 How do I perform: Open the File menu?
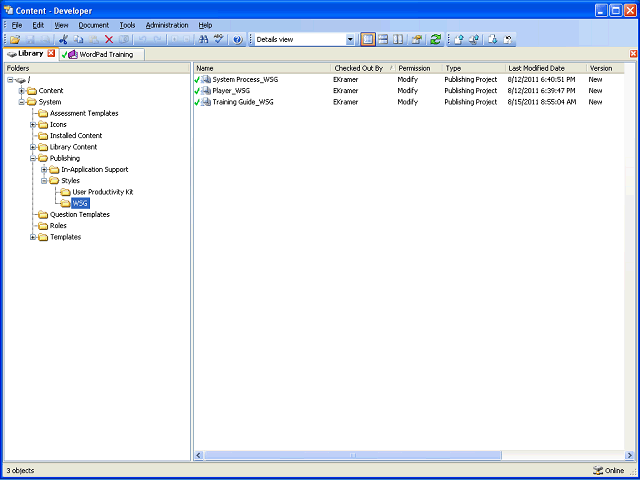tap(17, 25)
